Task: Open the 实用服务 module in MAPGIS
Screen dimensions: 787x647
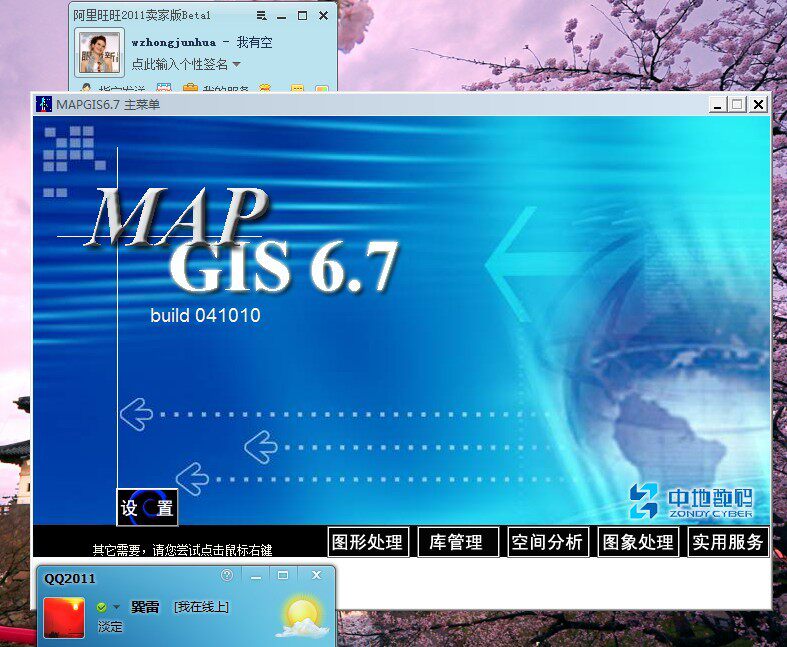Action: [x=728, y=542]
